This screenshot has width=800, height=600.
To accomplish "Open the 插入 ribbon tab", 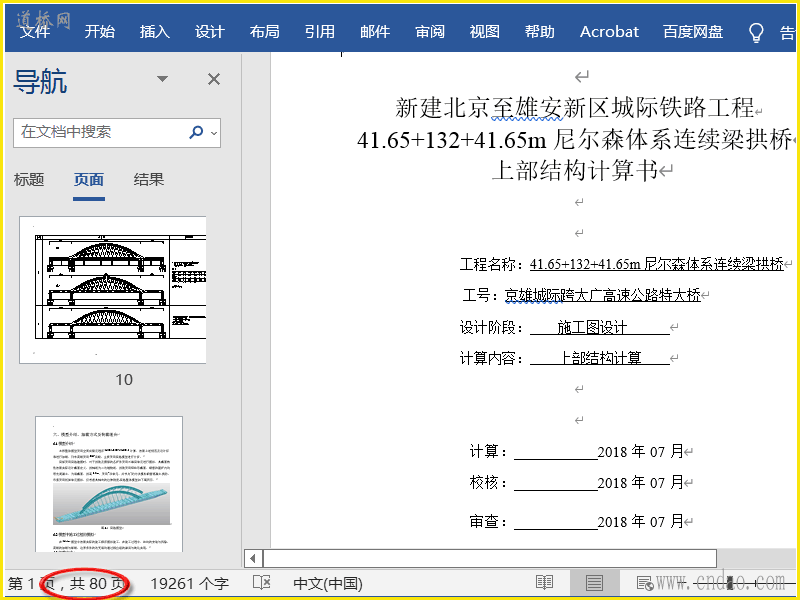I will pyautogui.click(x=155, y=32).
